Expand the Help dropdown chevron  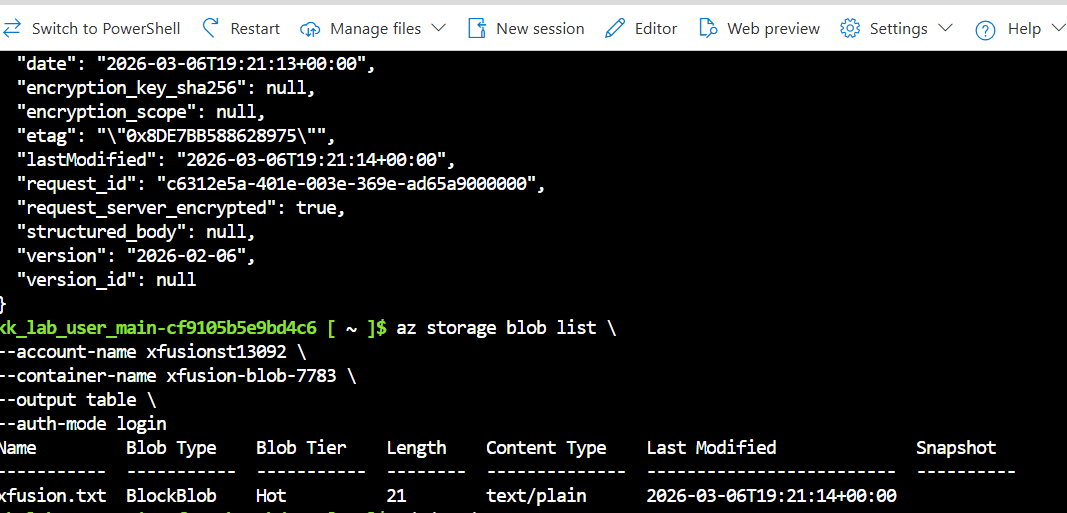pyautogui.click(x=1058, y=28)
